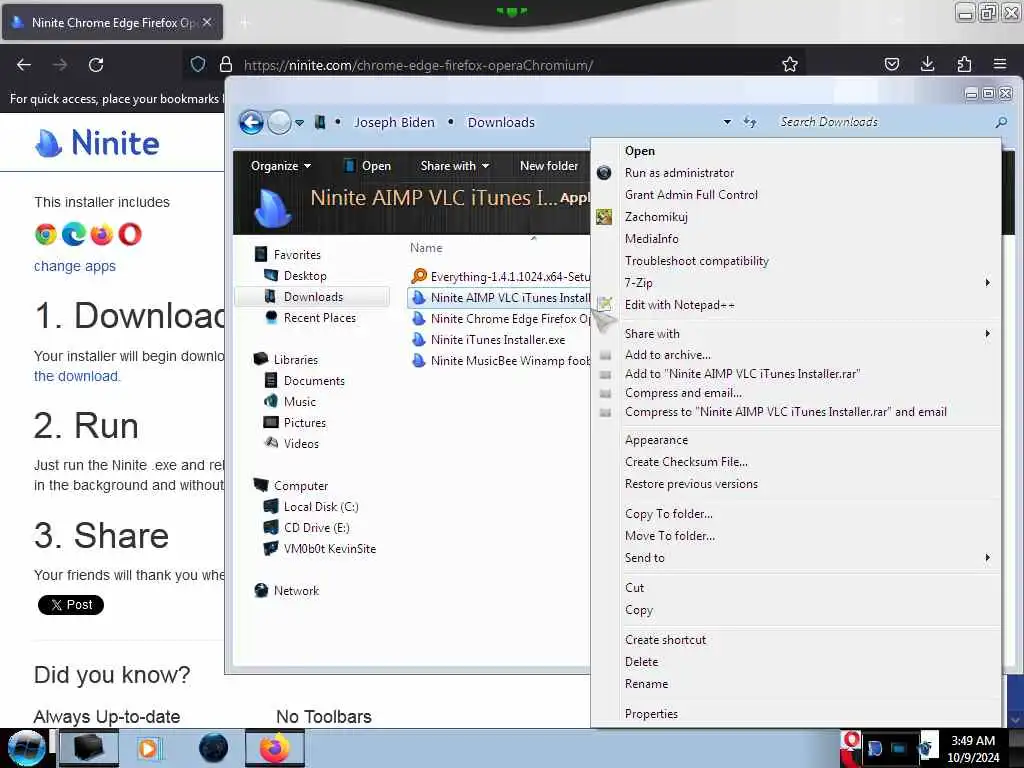
Task: Choose Grant Admin Full Control
Action: tap(691, 195)
